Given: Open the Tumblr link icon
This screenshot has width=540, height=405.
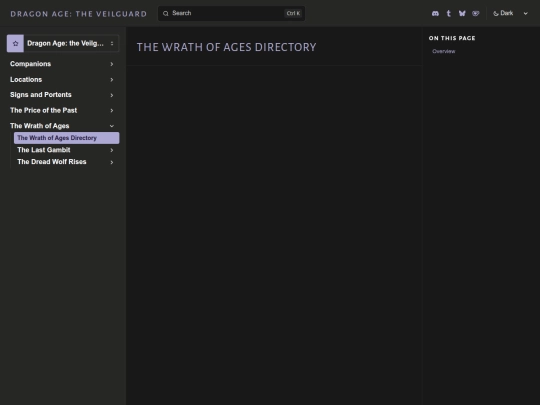Looking at the screenshot, I should tap(449, 13).
